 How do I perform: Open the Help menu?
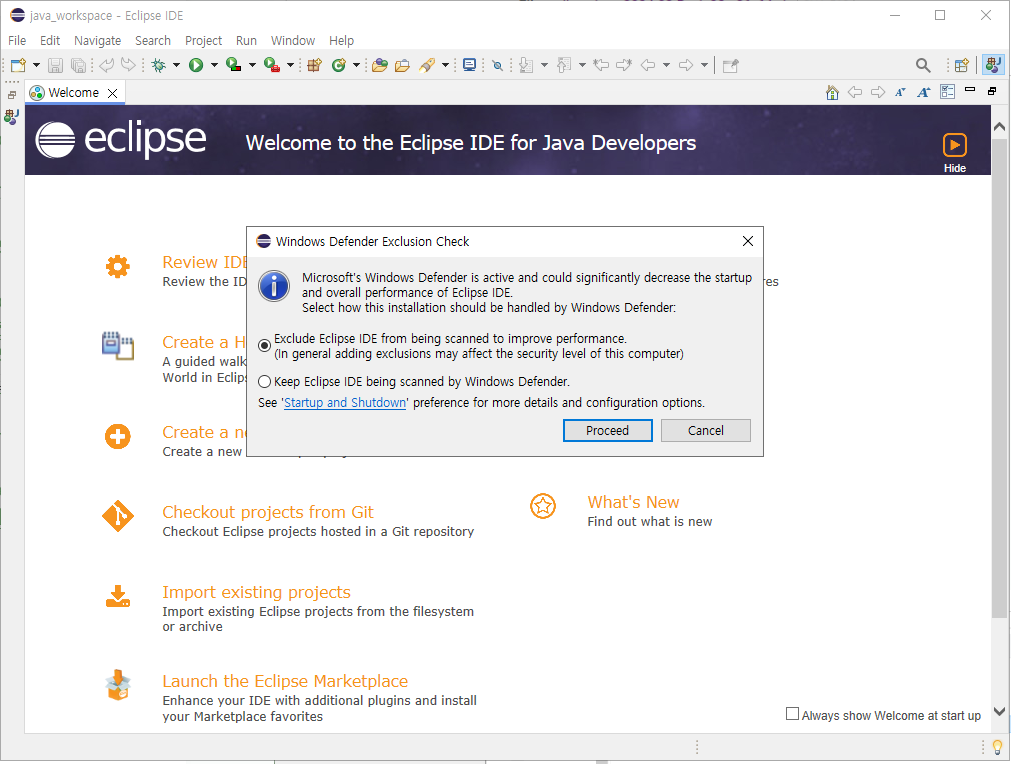point(341,41)
